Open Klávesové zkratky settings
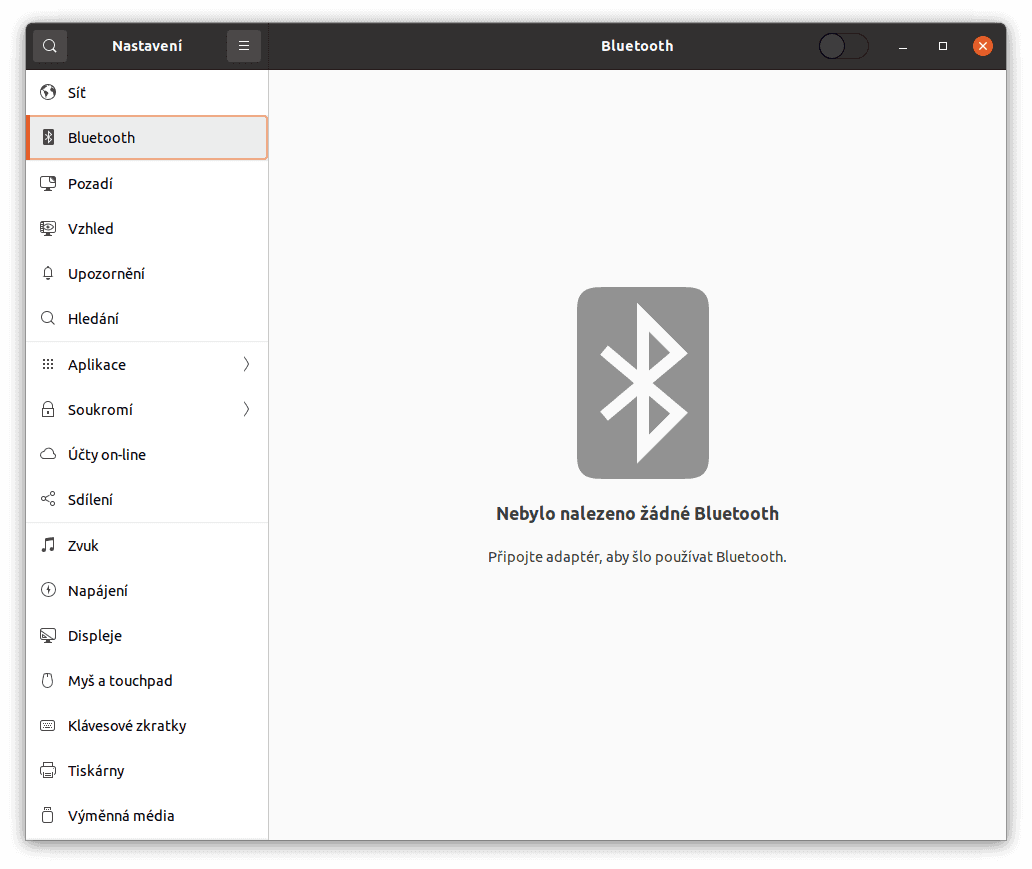 tap(147, 725)
